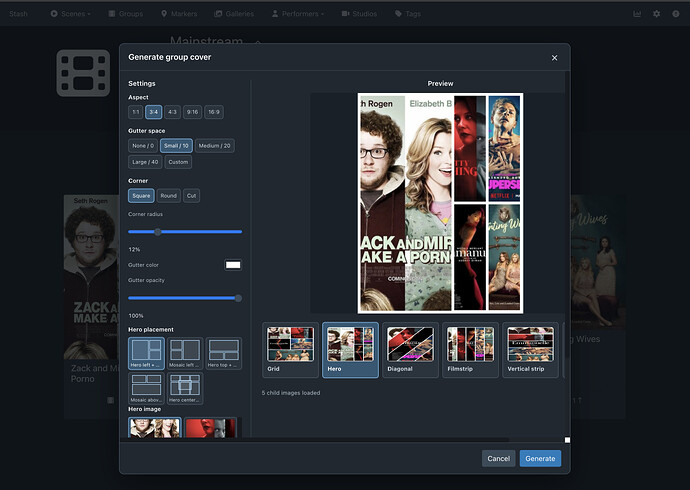Open the statistics chart icon in navbar
The height and width of the screenshot is (490, 690).
[x=637, y=14]
